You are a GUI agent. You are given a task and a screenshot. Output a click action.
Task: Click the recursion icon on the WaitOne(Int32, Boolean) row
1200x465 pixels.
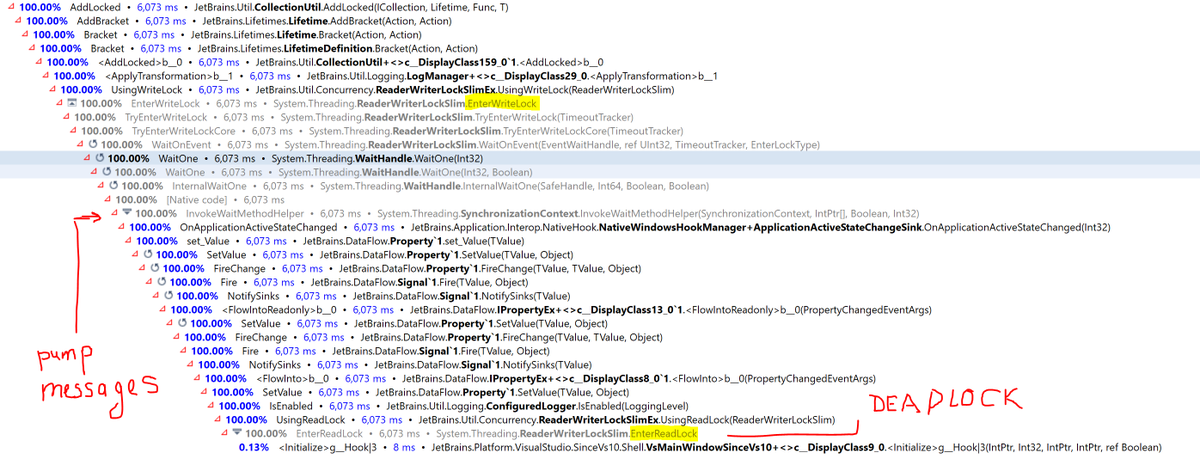tap(106, 172)
